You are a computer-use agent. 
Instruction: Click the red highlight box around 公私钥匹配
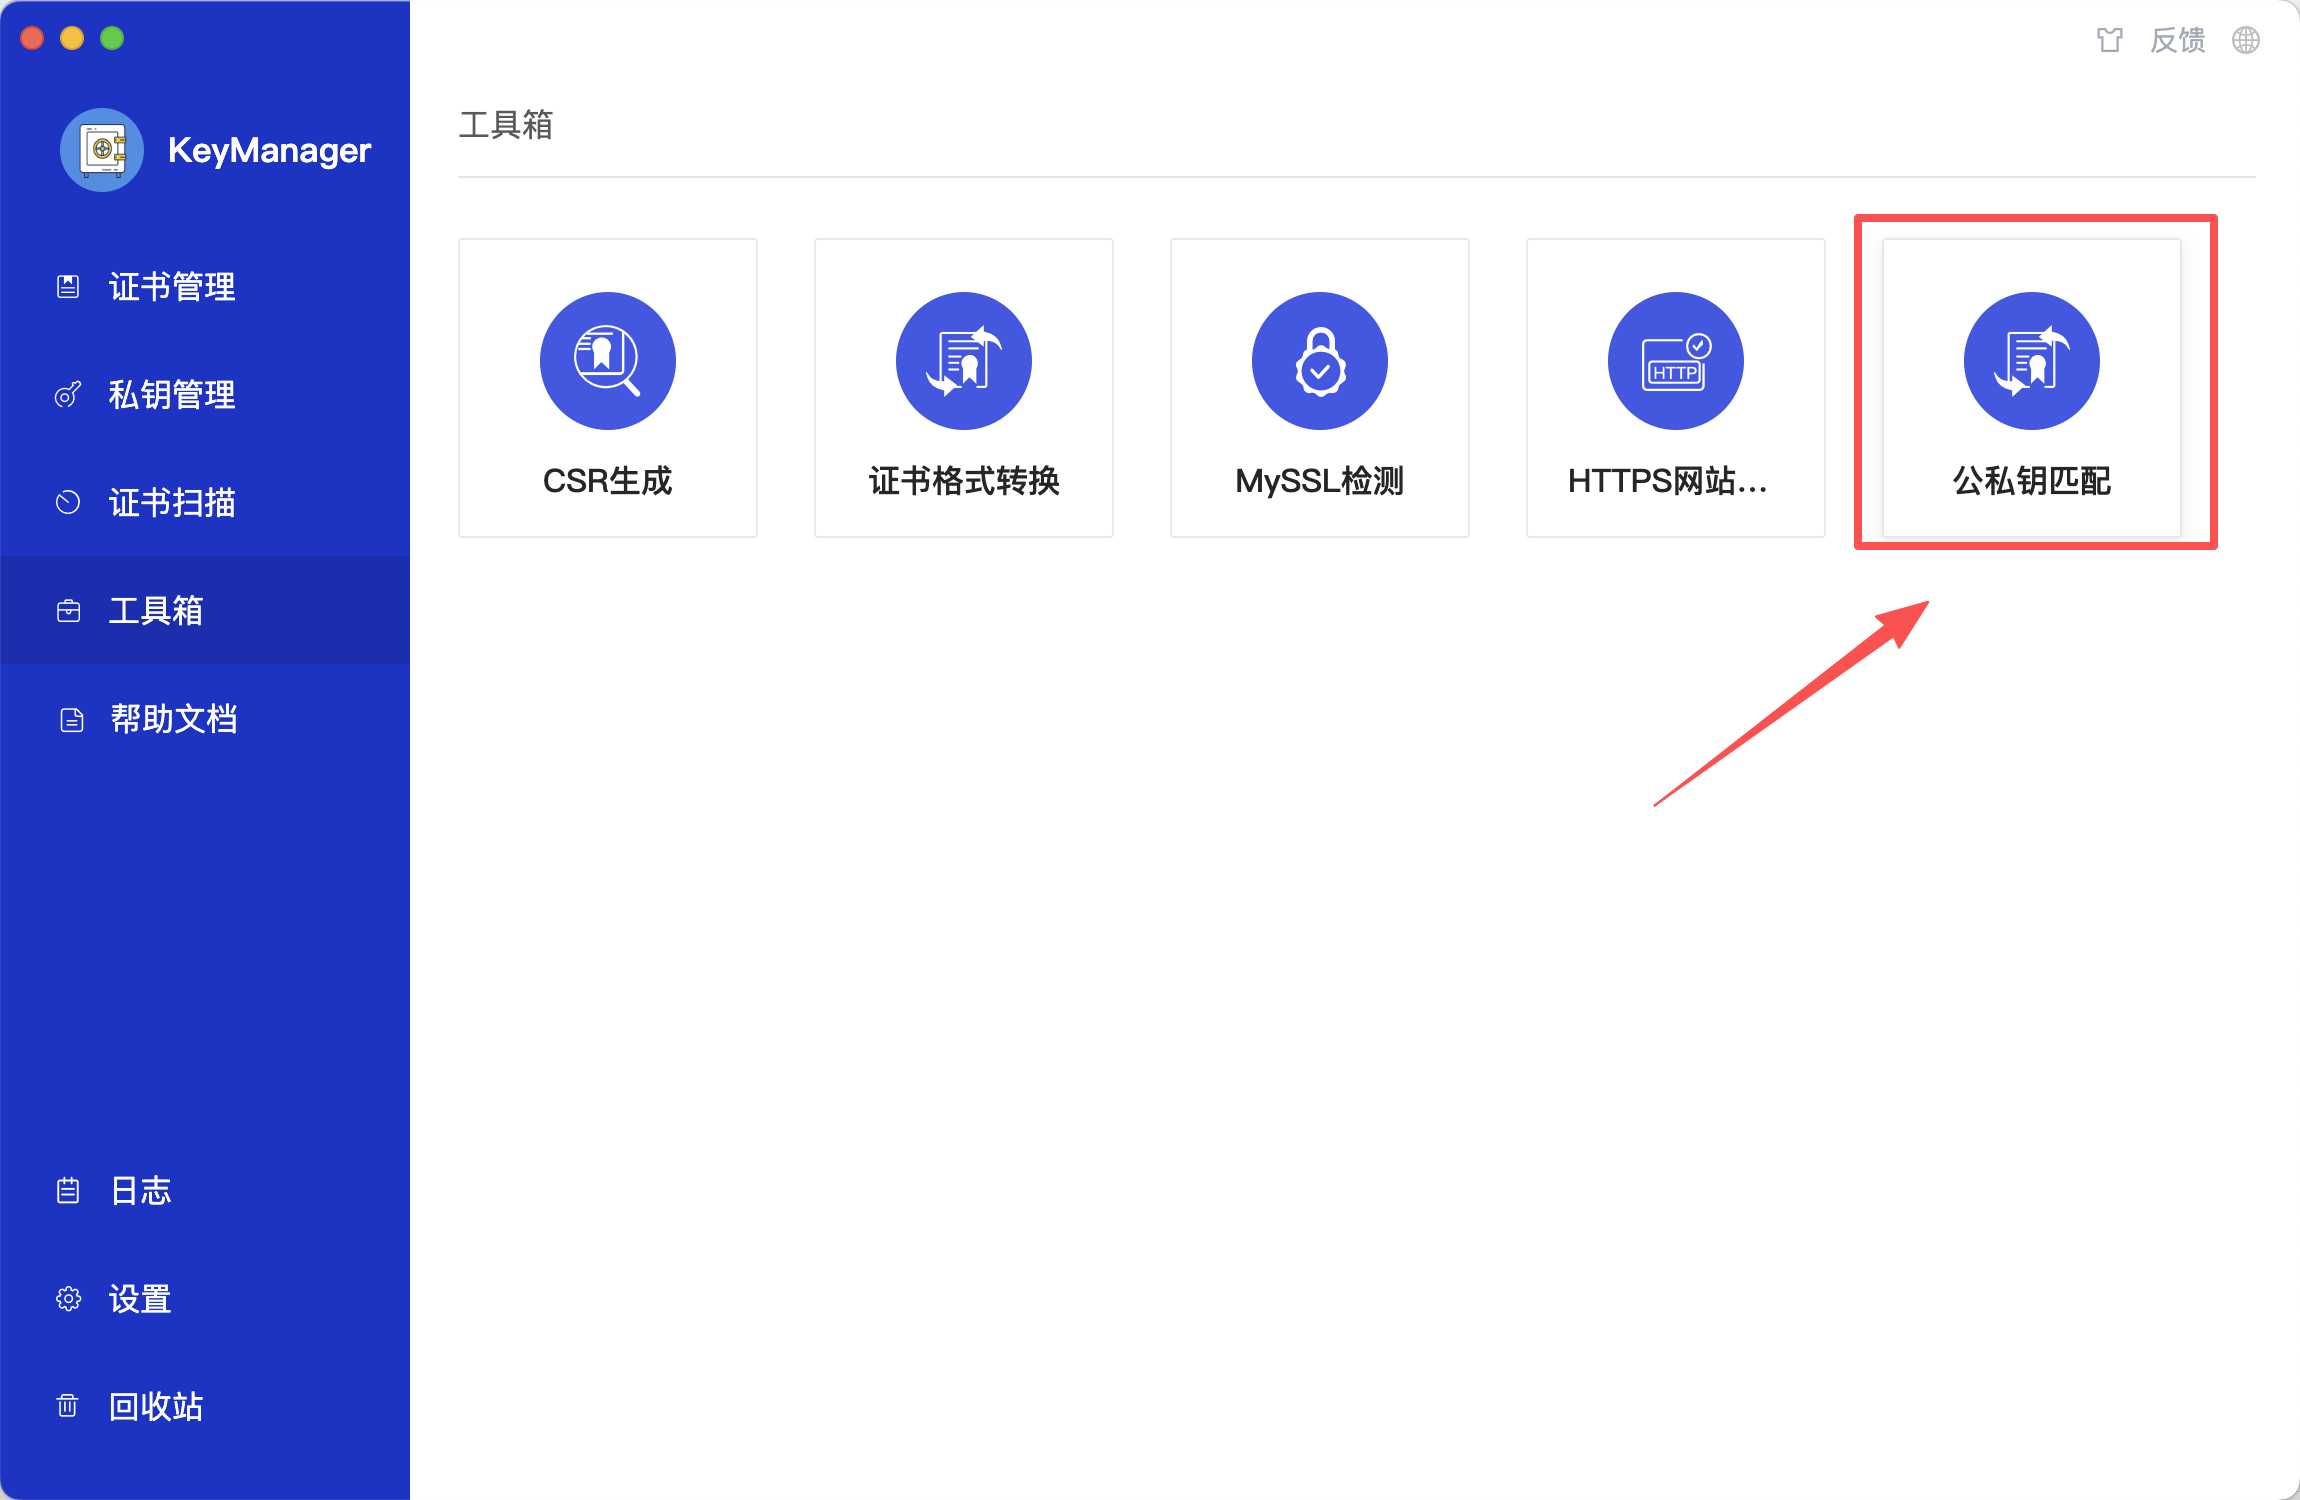click(2035, 218)
